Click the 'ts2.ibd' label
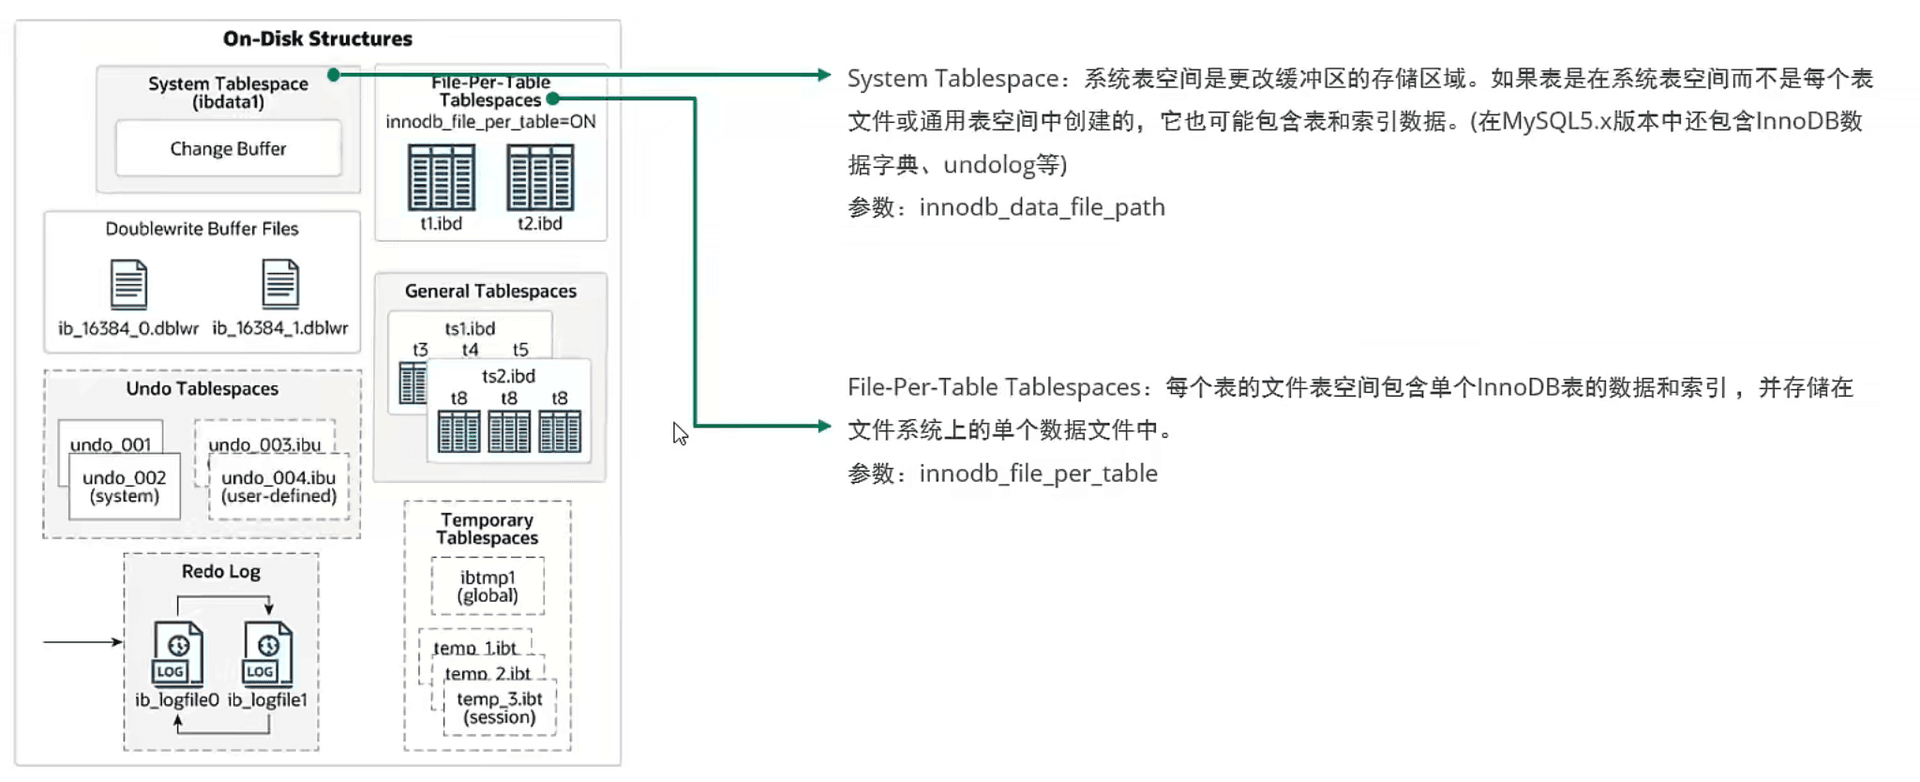Viewport: 1920px width, 782px height. point(509,376)
